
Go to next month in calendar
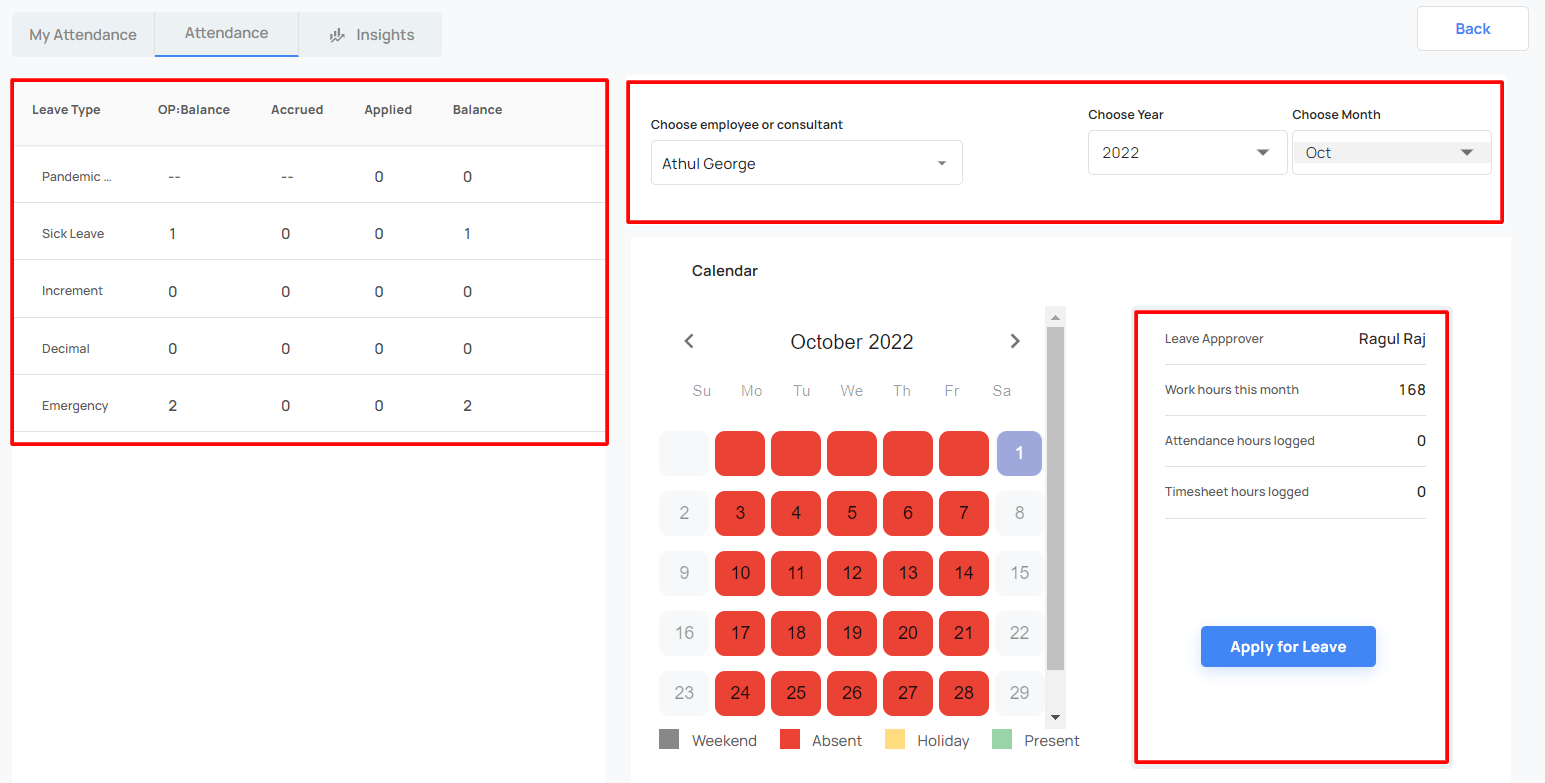coord(1015,341)
